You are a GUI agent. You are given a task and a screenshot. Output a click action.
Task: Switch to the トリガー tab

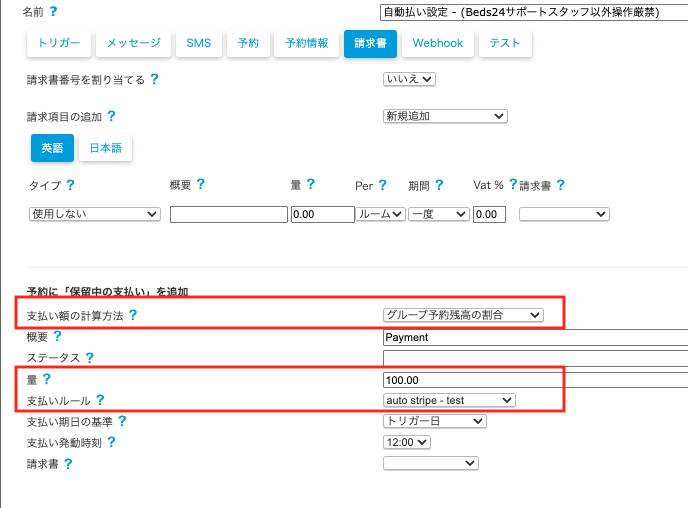click(x=59, y=44)
